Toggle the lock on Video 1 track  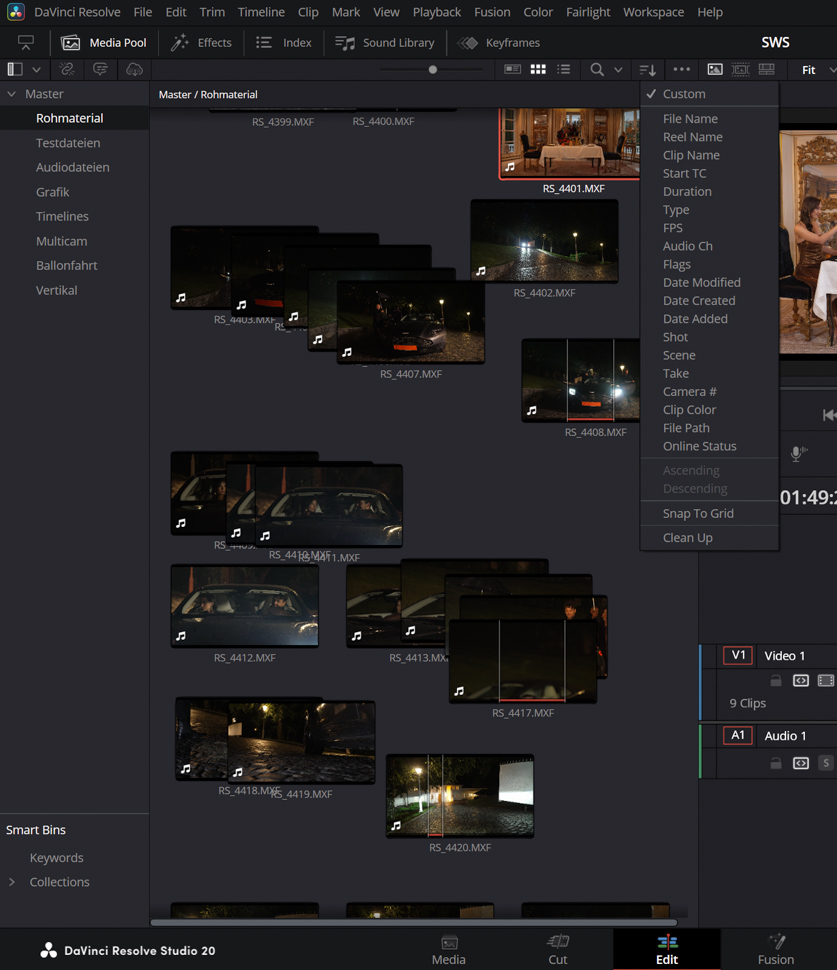click(775, 681)
